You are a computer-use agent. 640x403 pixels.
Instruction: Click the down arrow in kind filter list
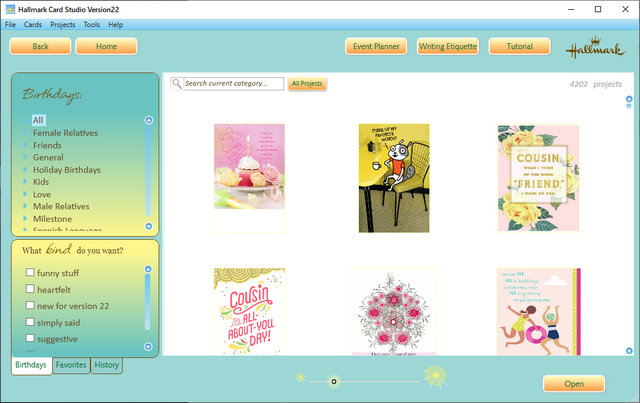click(148, 347)
